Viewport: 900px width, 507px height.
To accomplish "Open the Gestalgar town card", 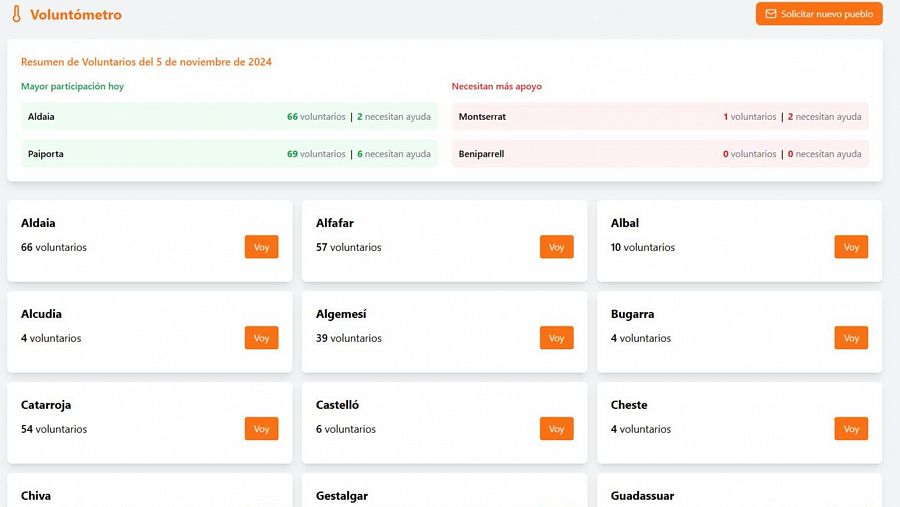I will [444, 493].
